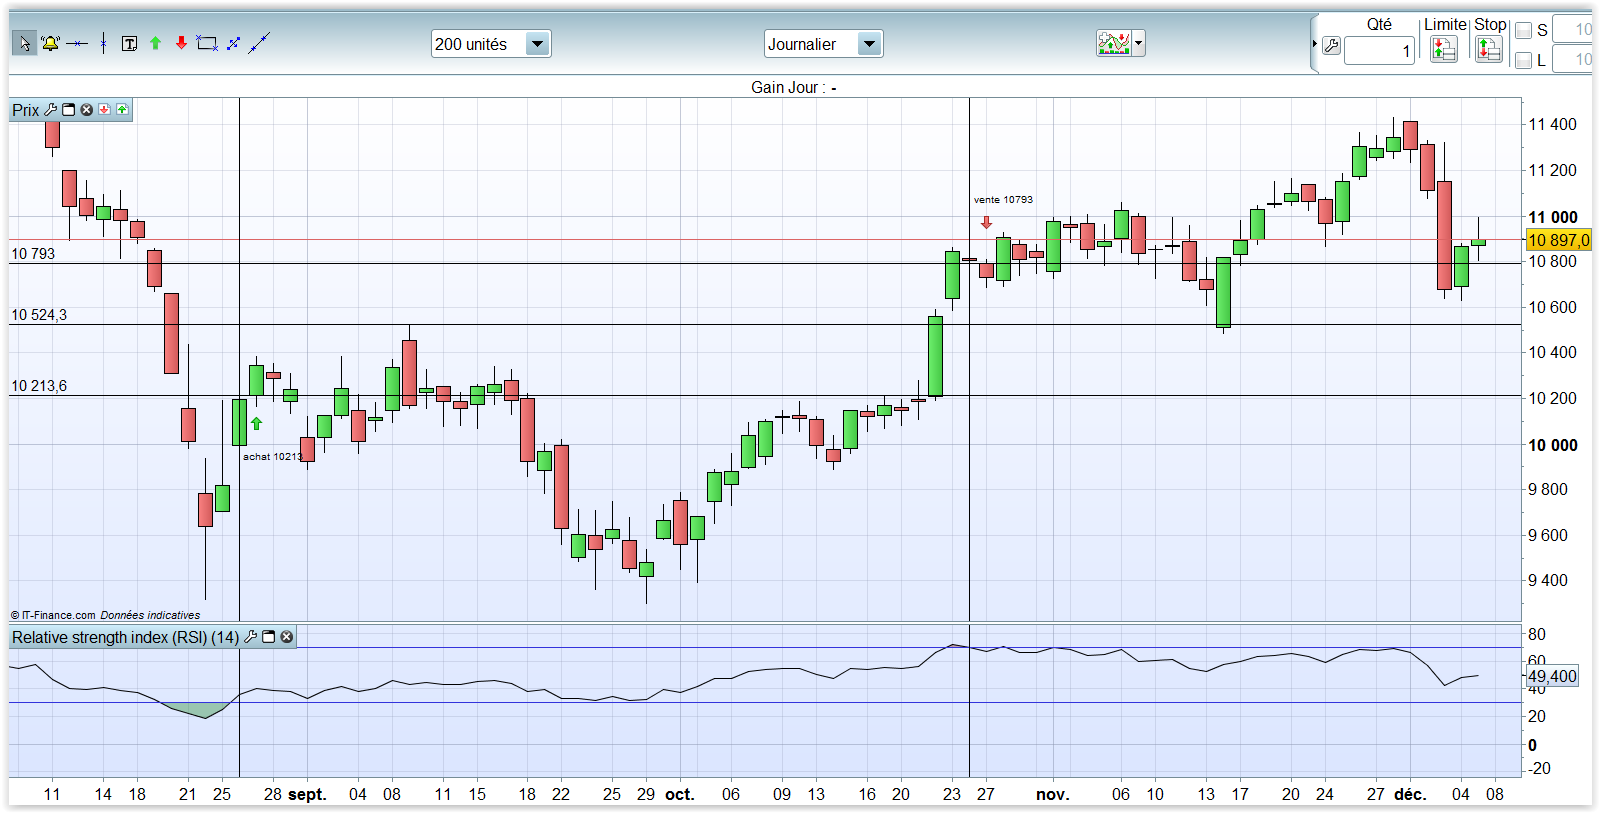Open order panel wrench settings
Viewport: 1600px width, 813px height.
(1331, 45)
